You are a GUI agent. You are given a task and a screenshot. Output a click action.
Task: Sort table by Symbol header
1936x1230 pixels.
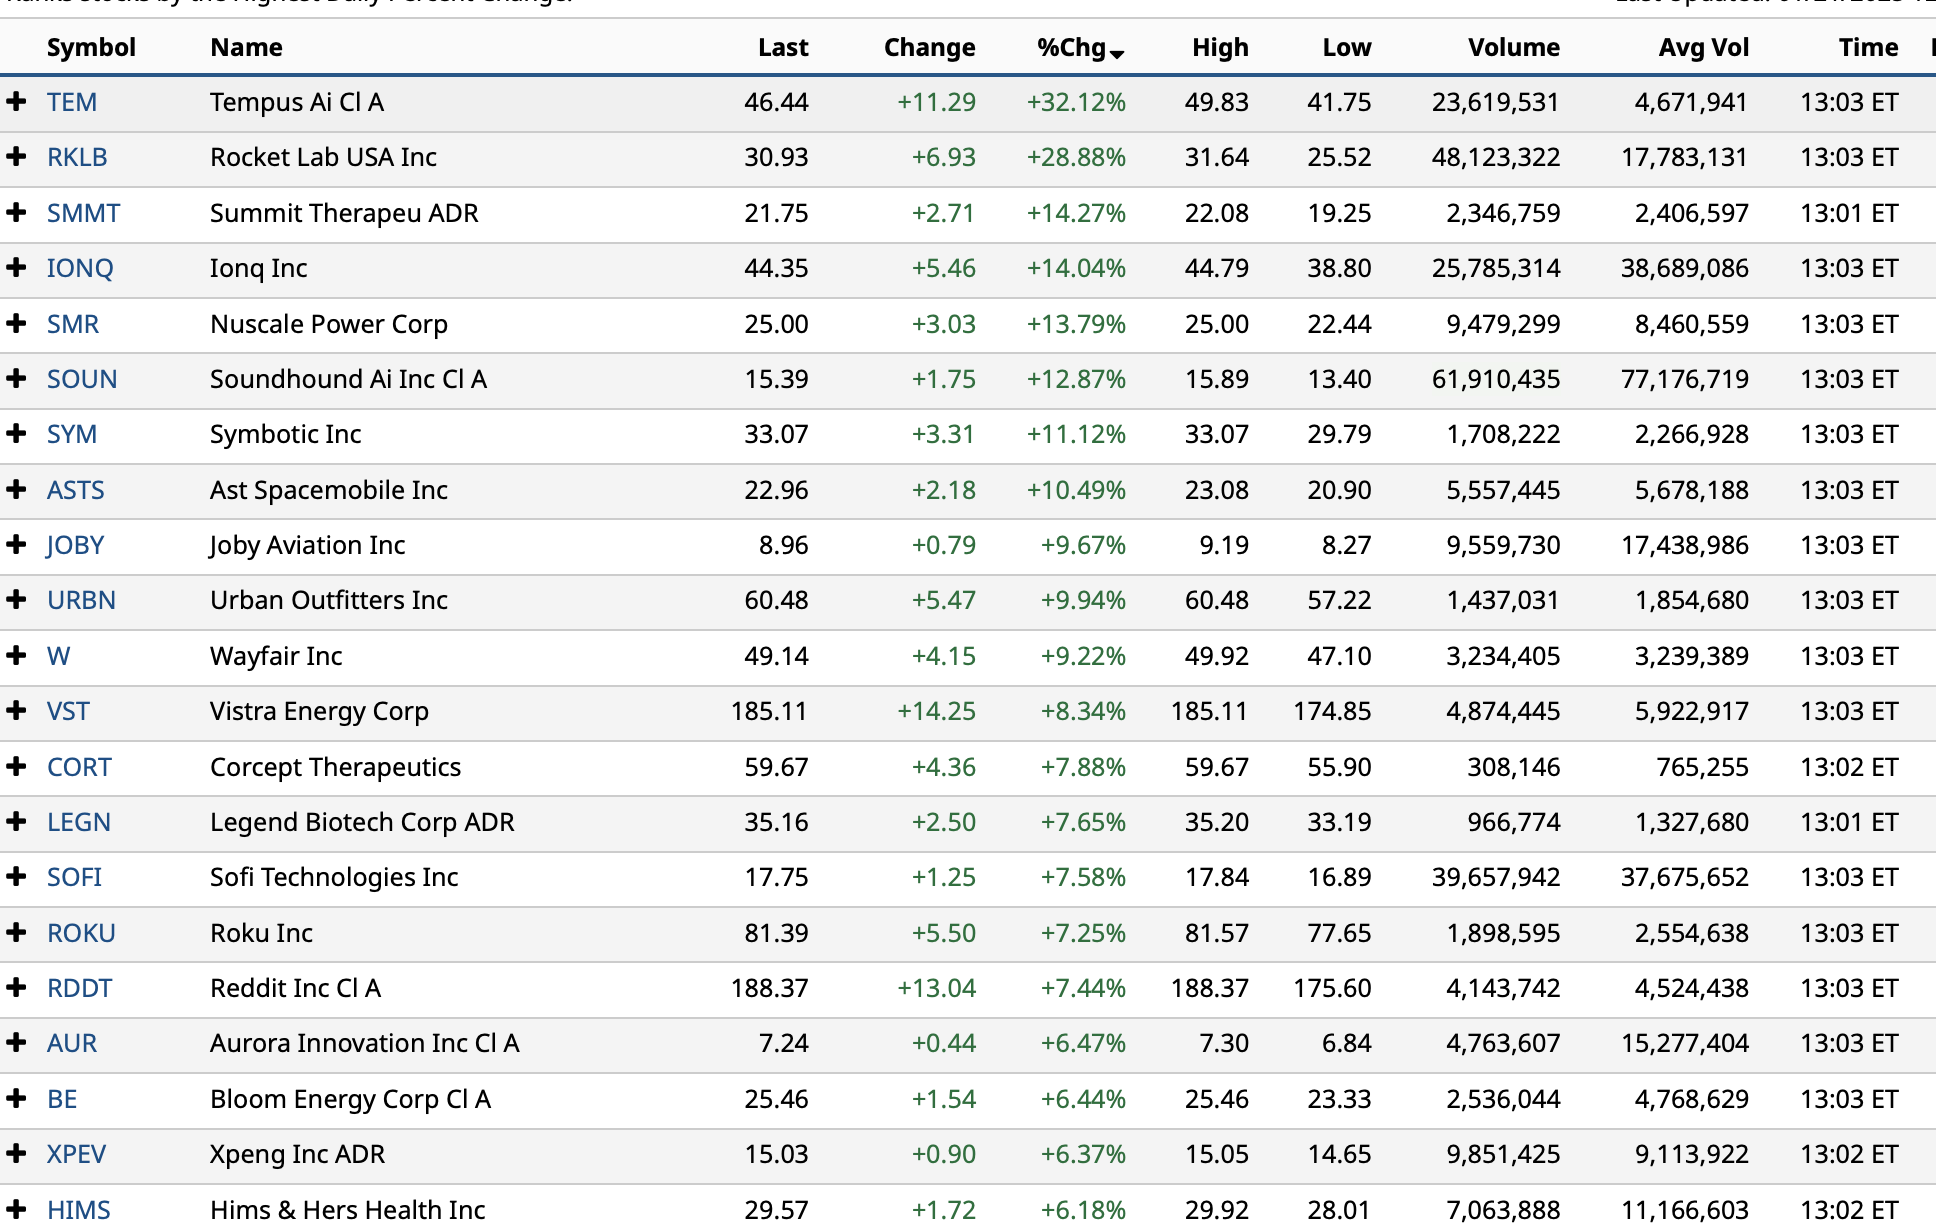point(91,48)
